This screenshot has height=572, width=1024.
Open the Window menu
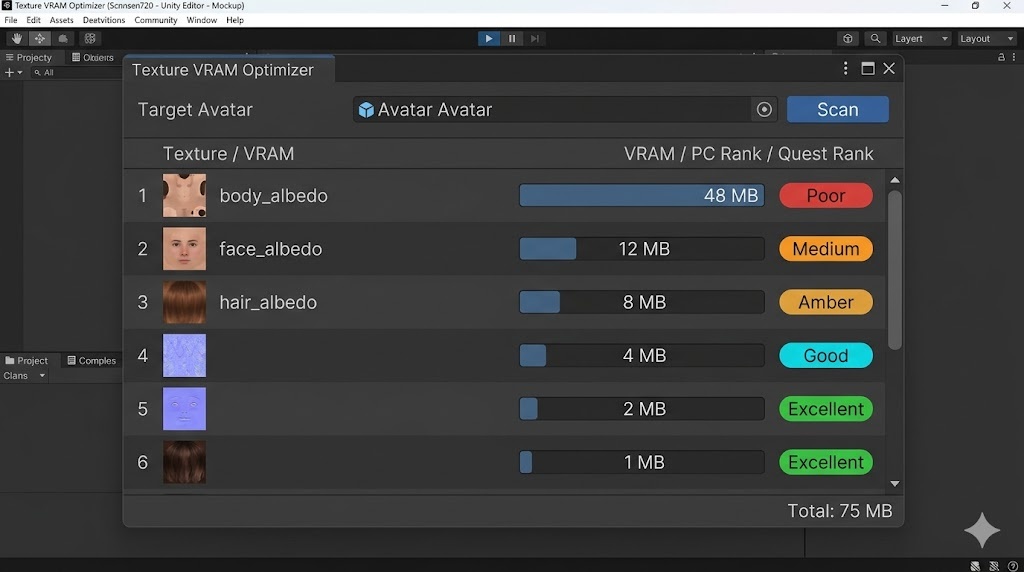pos(201,20)
